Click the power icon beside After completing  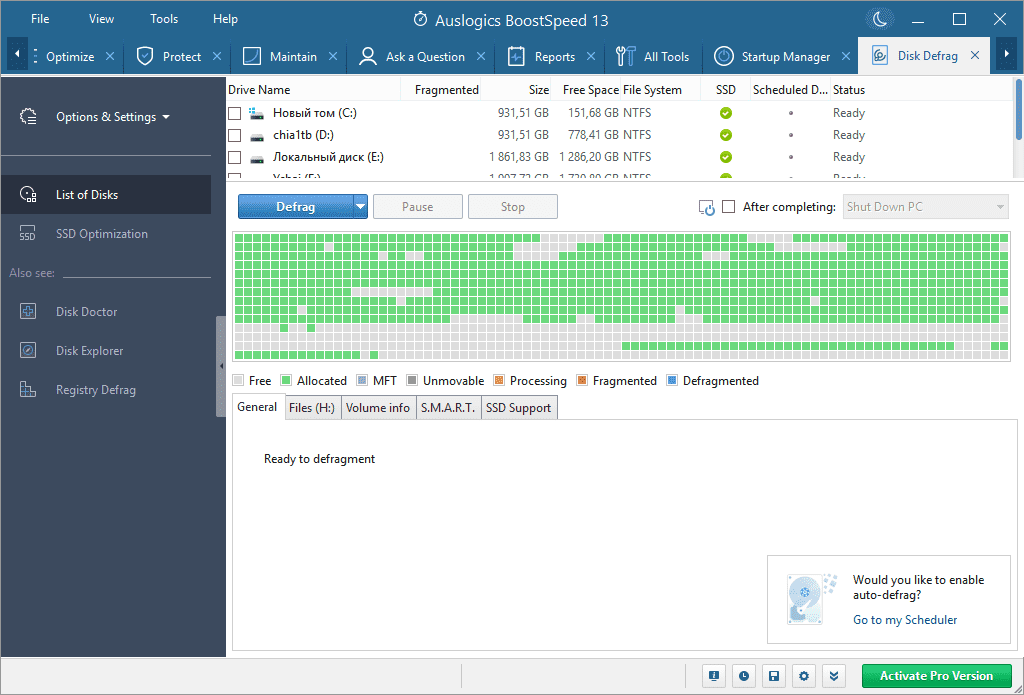(707, 208)
